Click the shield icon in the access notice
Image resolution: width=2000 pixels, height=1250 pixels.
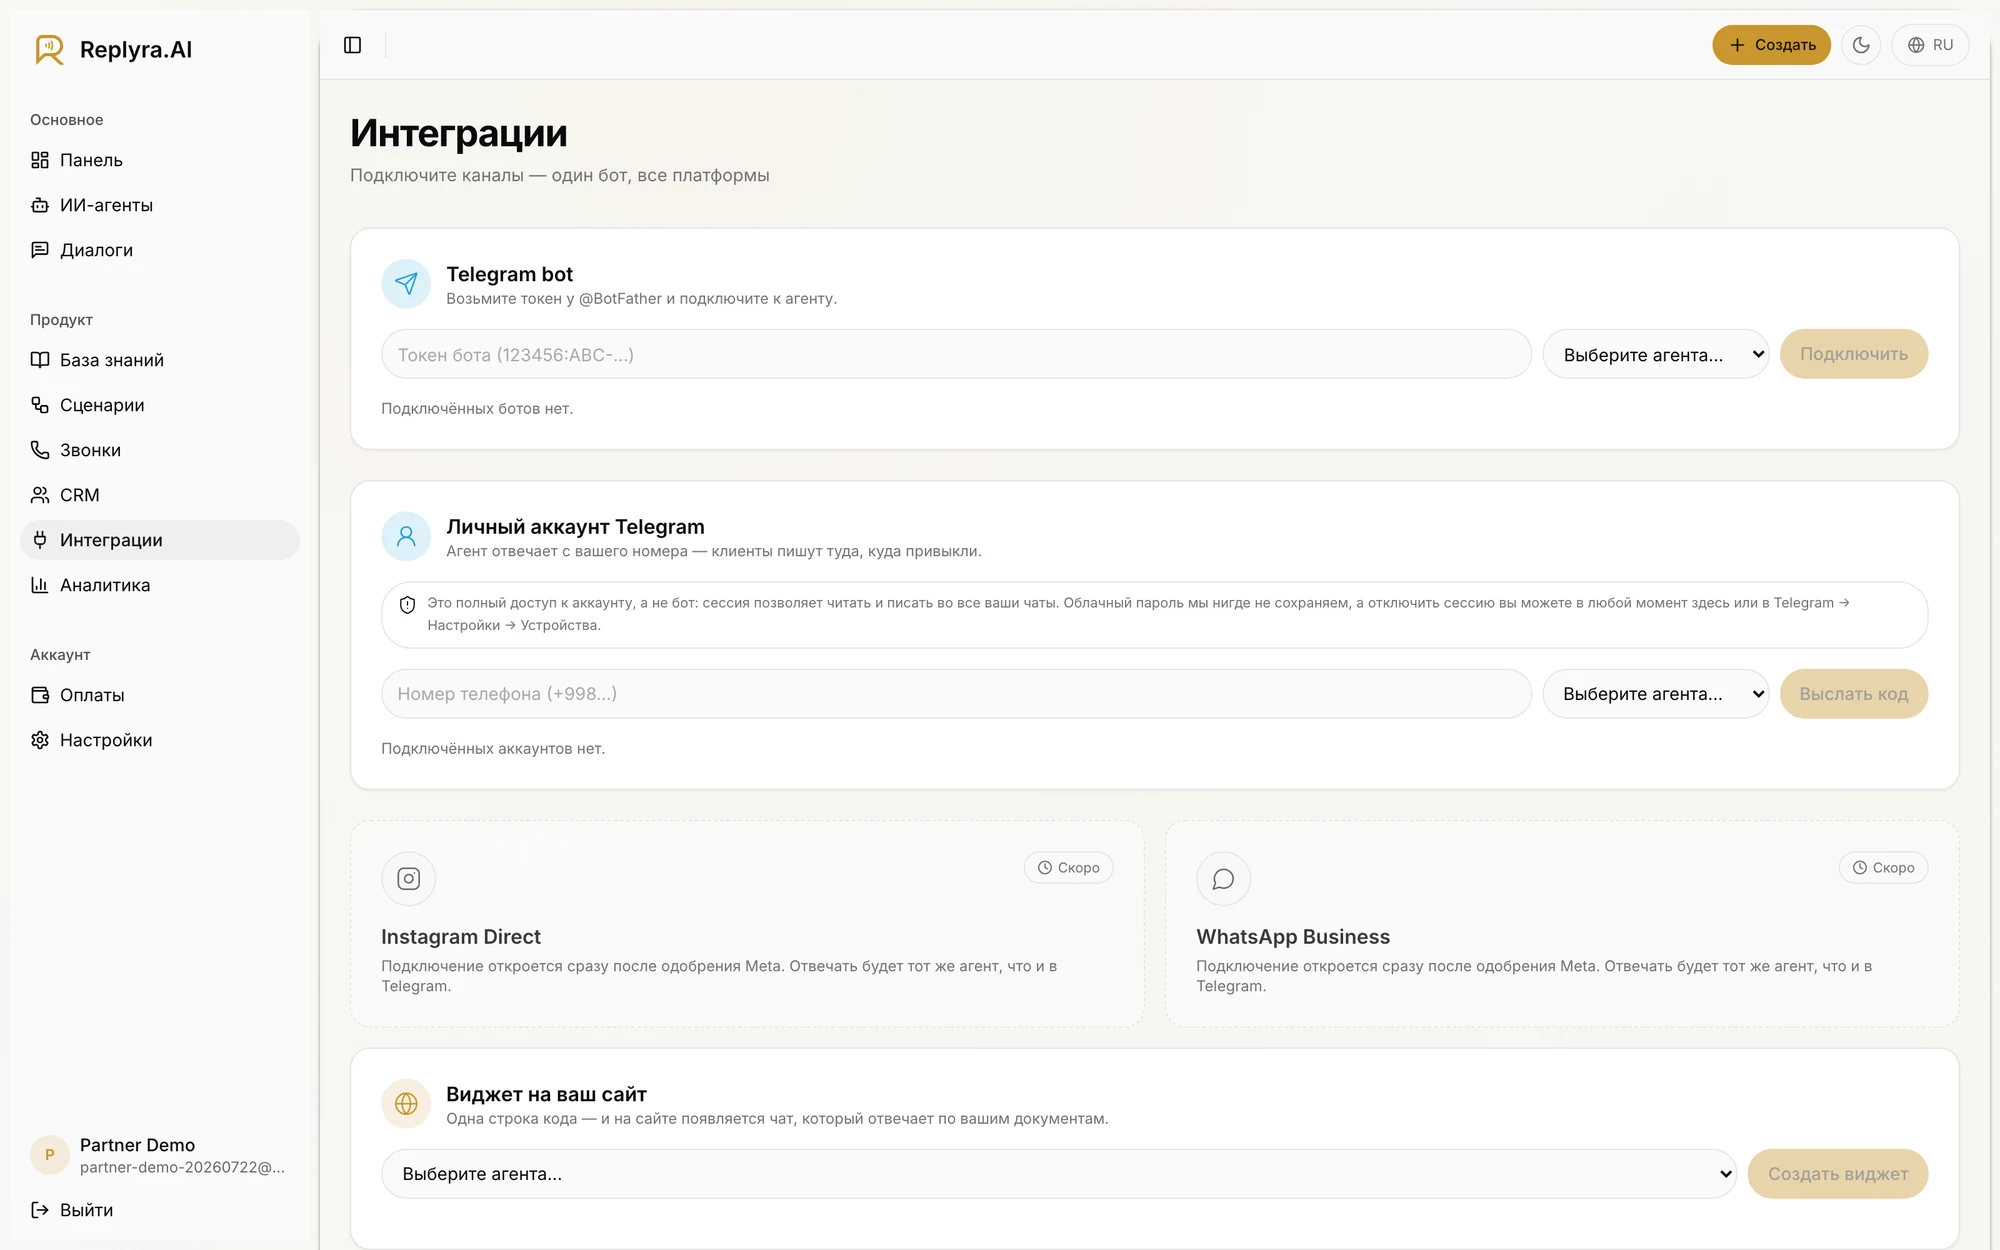[x=407, y=605]
